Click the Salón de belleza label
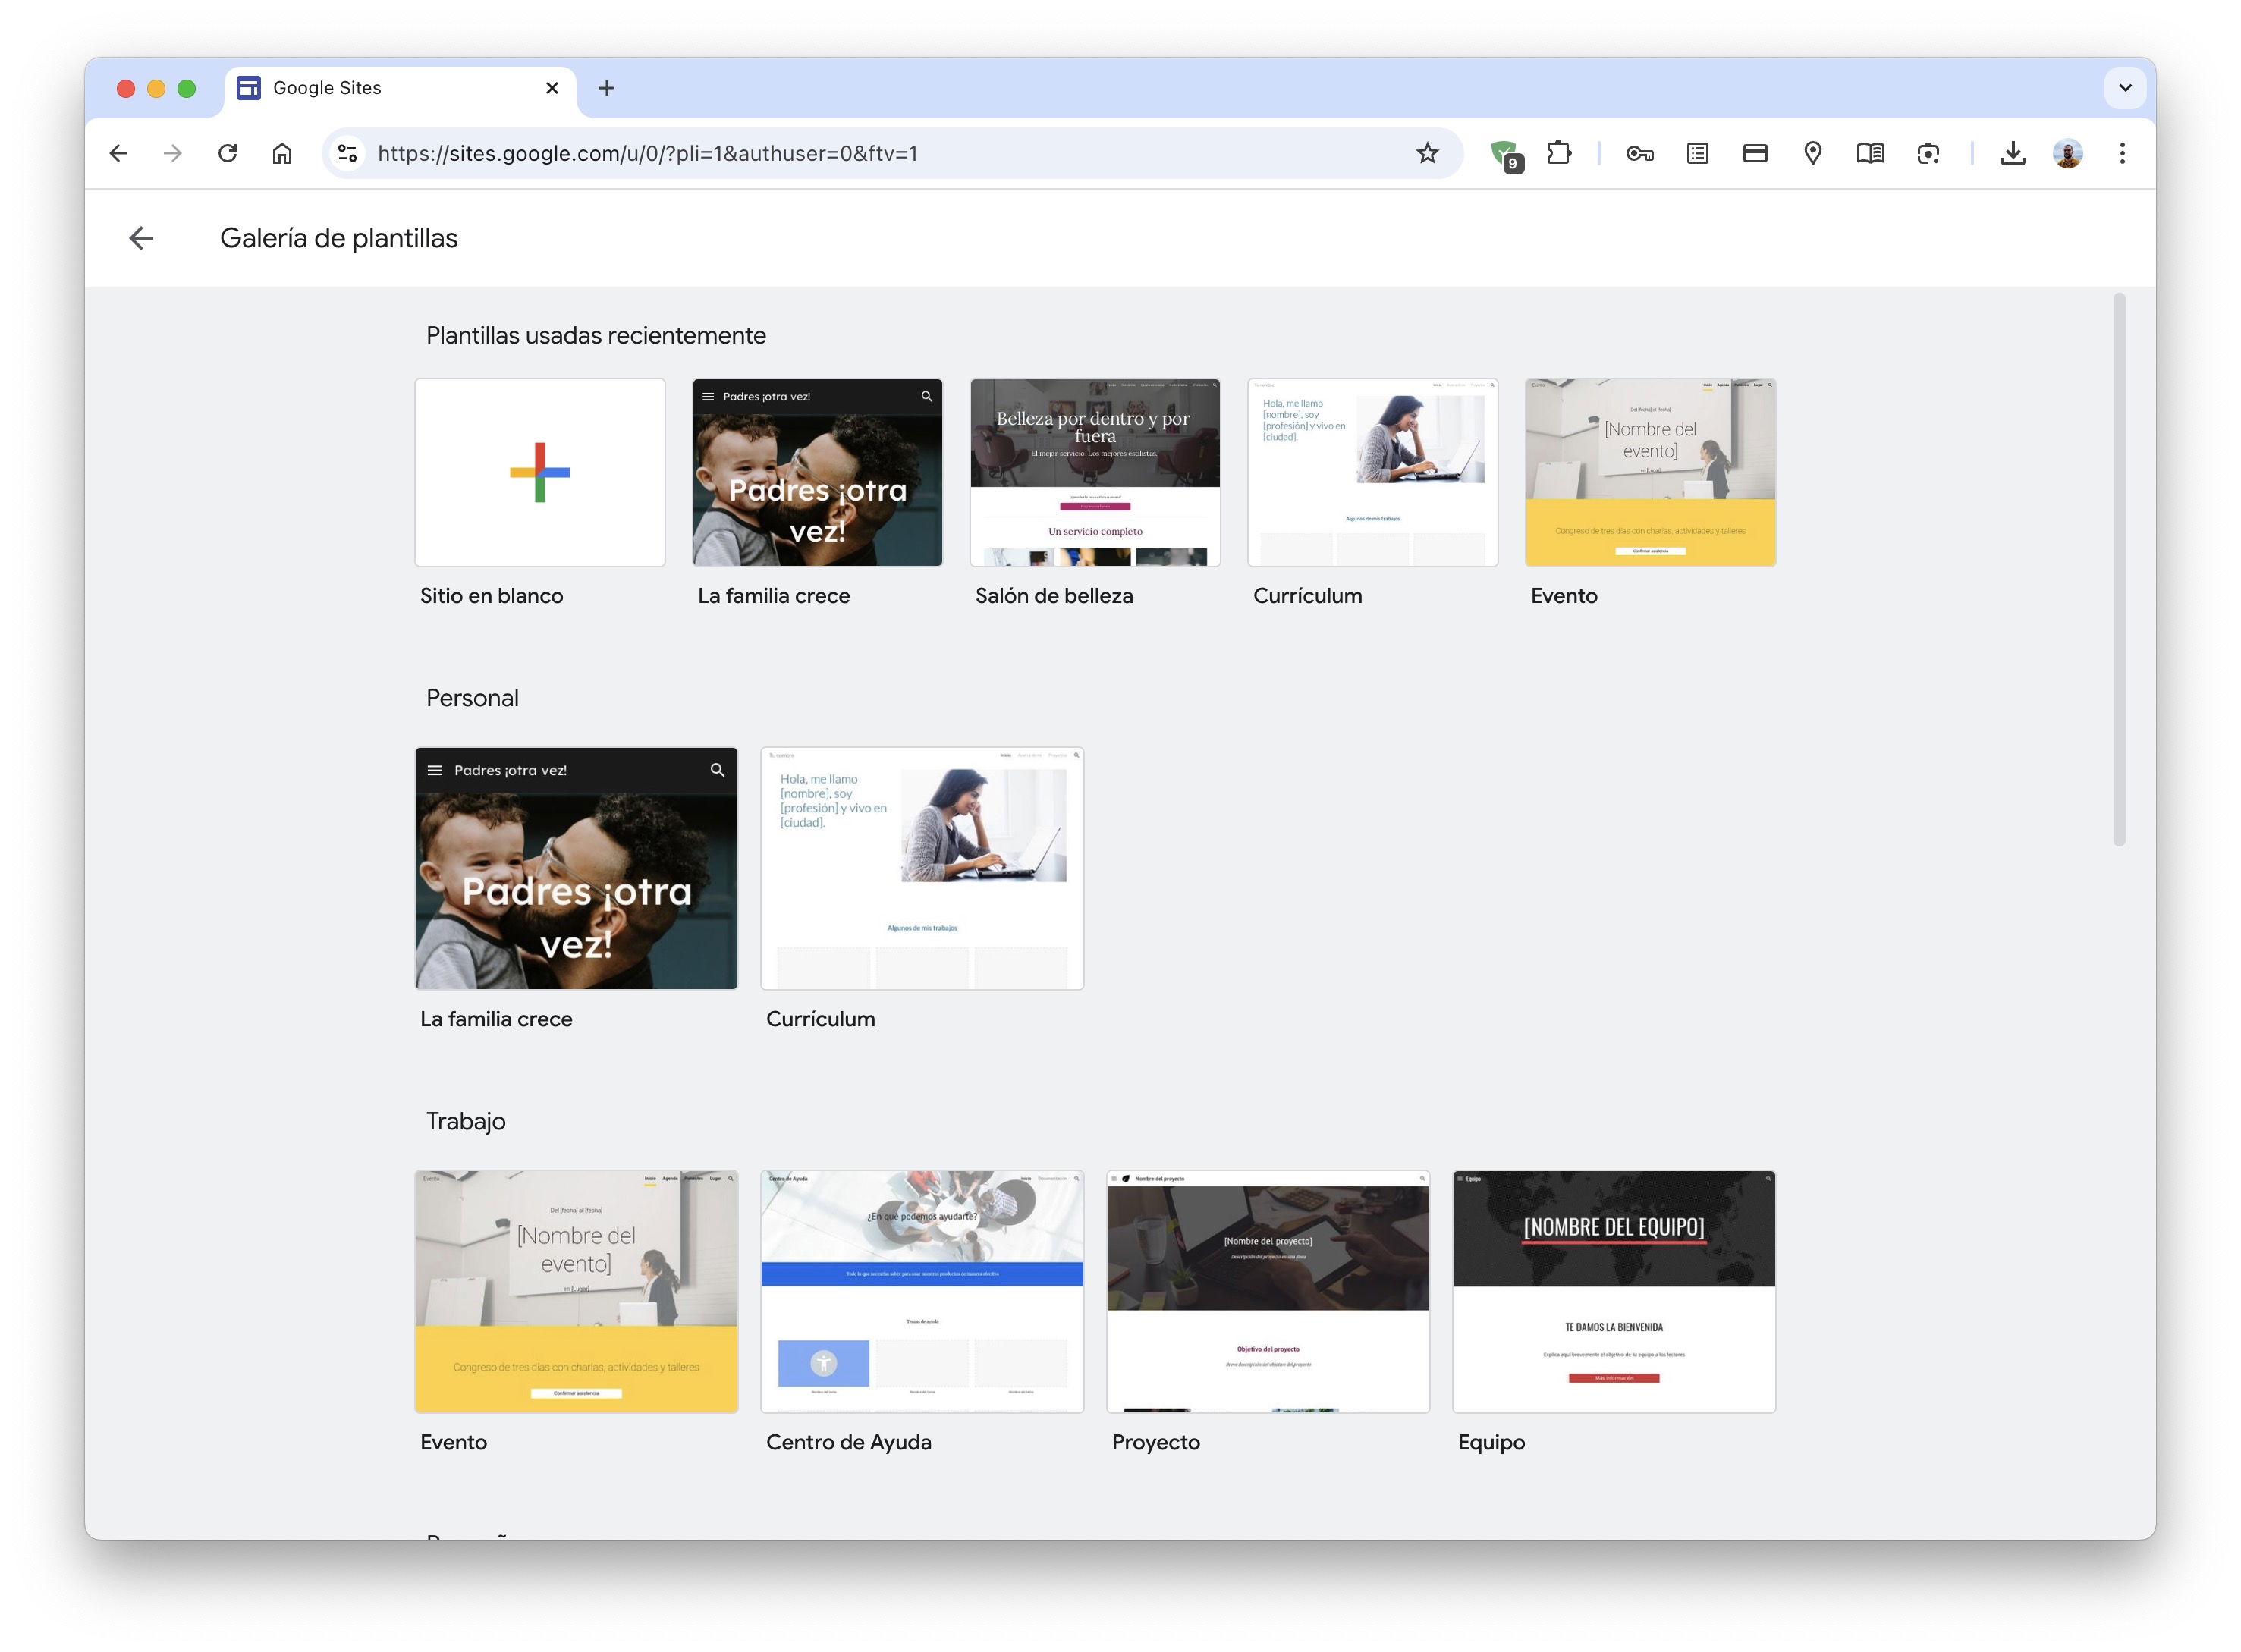The width and height of the screenshot is (2241, 1652). click(x=1054, y=596)
